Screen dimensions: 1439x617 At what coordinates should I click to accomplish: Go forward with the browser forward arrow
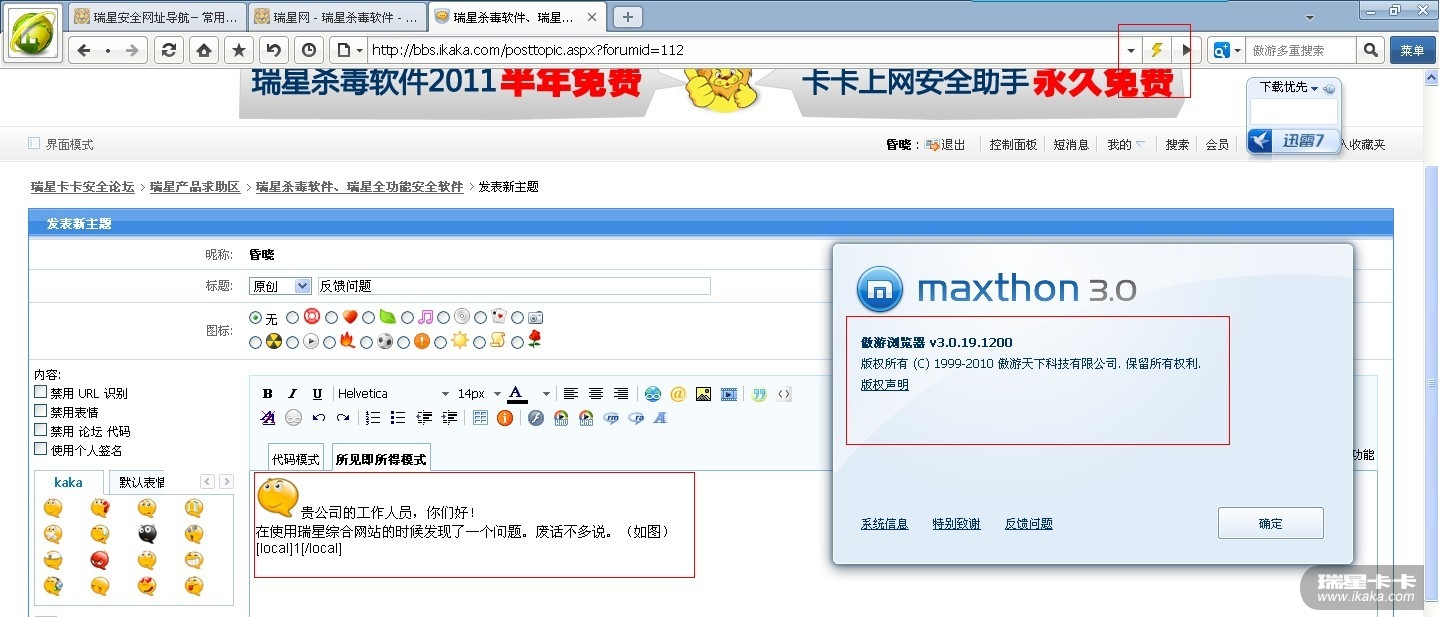133,50
